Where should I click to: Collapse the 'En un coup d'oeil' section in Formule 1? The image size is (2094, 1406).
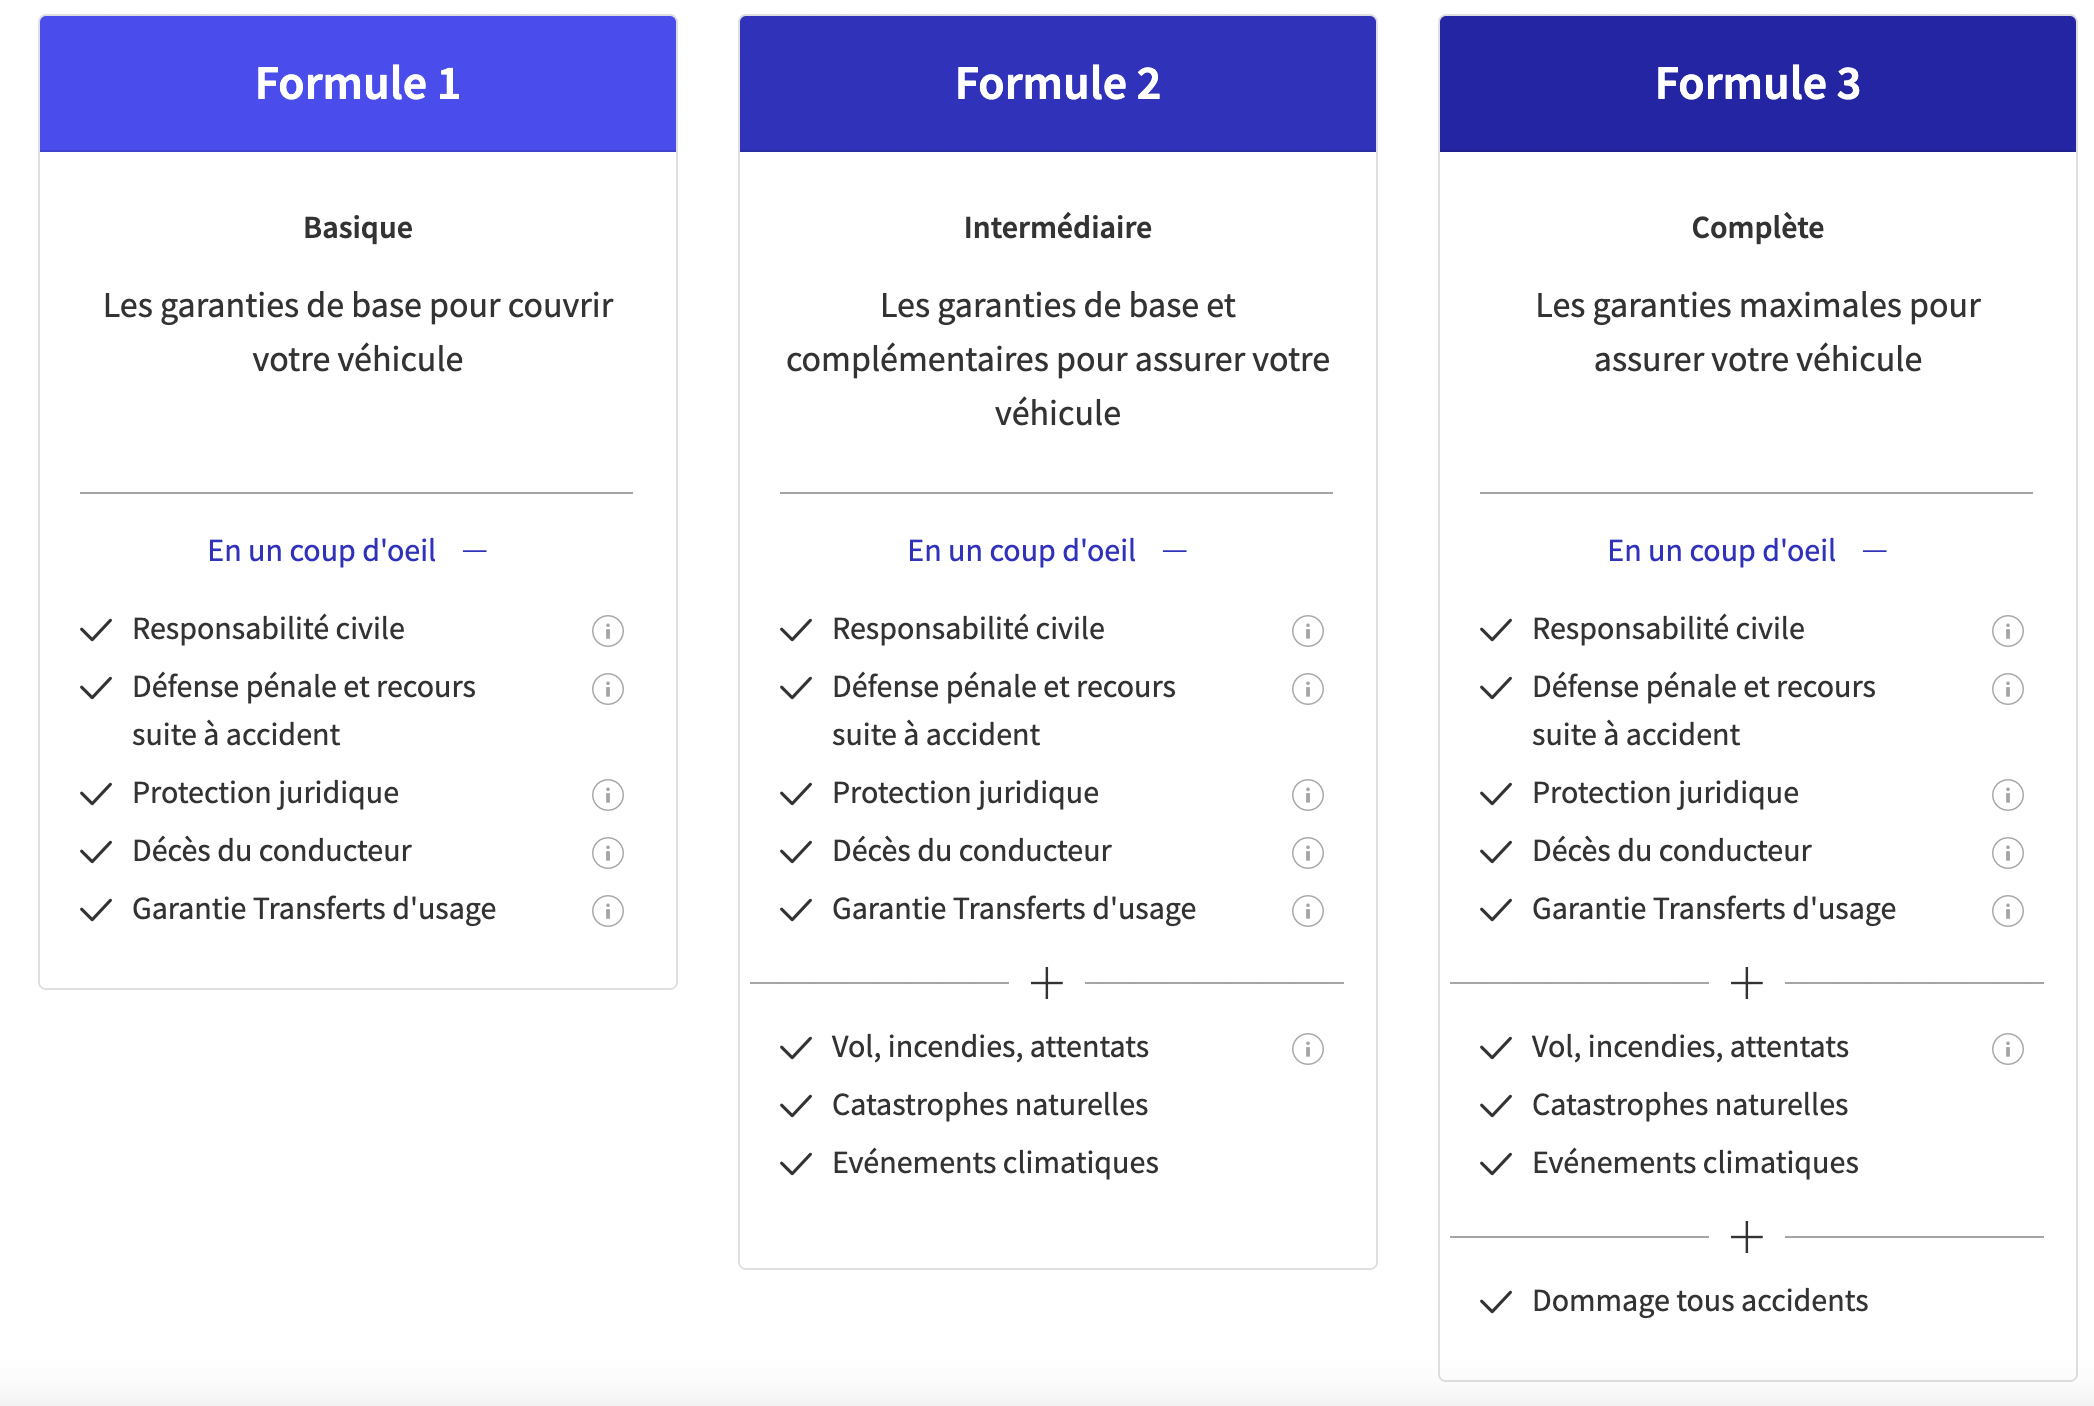(476, 549)
